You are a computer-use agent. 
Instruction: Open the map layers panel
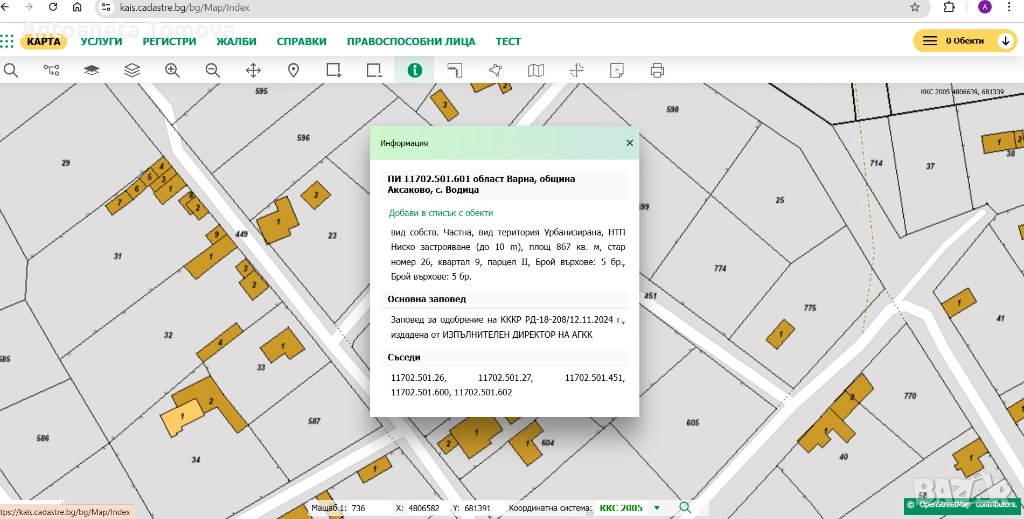tap(132, 70)
